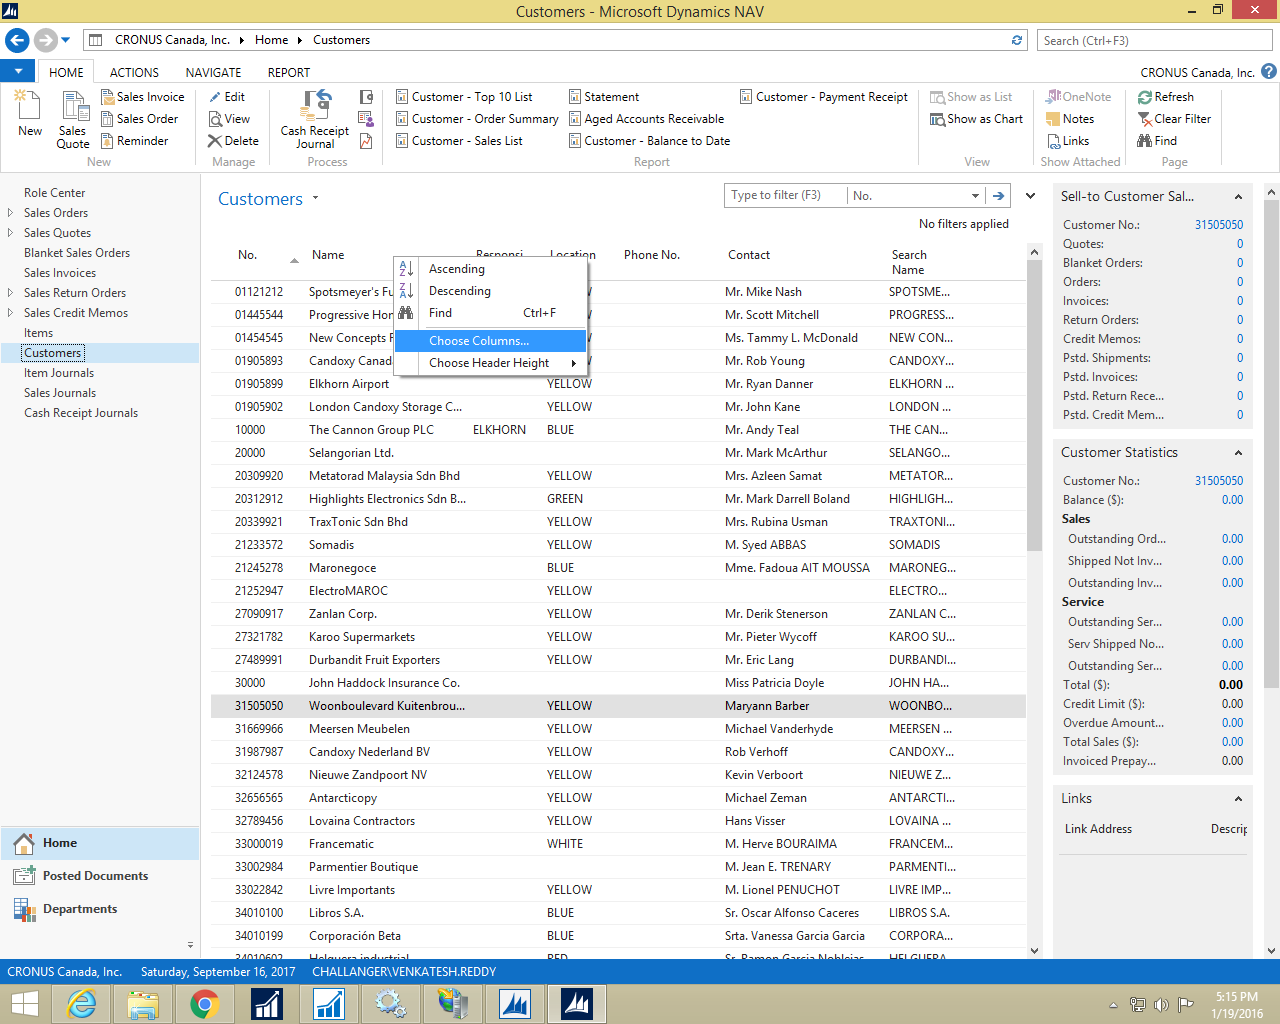1280x1024 pixels.
Task: Navigate back using the back arrow
Action: 16,40
